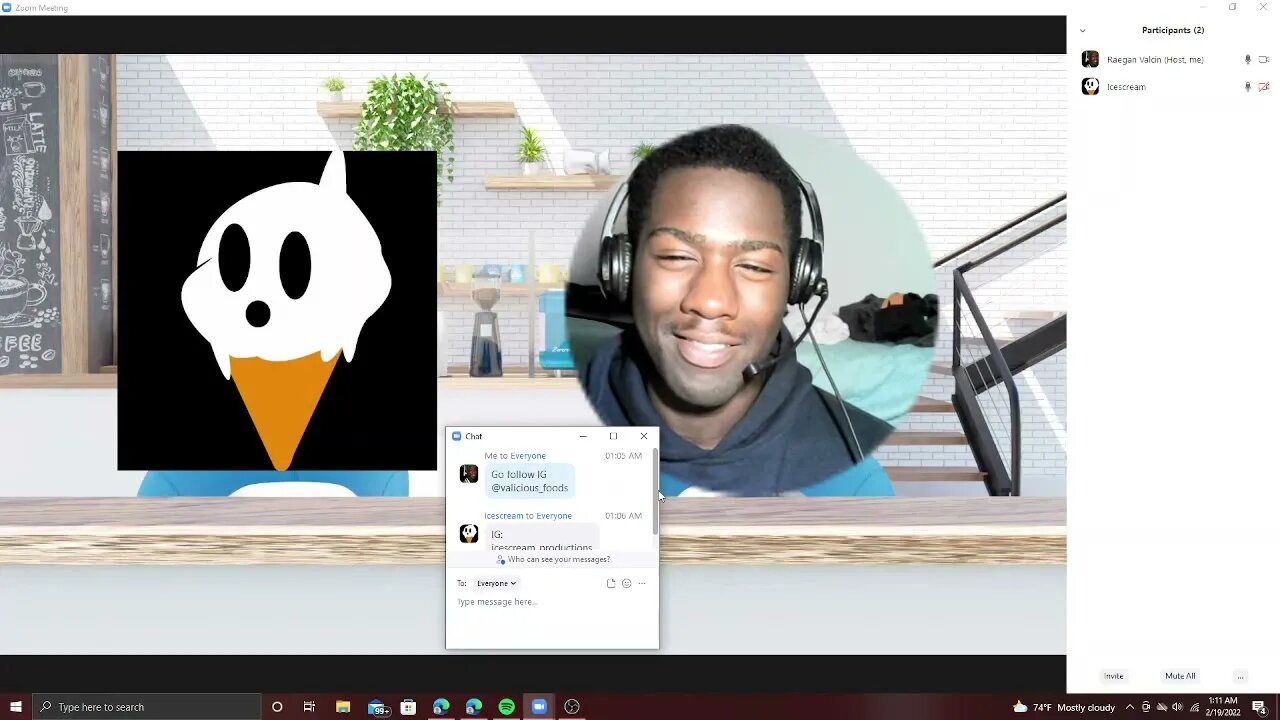This screenshot has width=1280, height=720.
Task: Click the OneDrive cloud tray icon
Action: (1162, 707)
